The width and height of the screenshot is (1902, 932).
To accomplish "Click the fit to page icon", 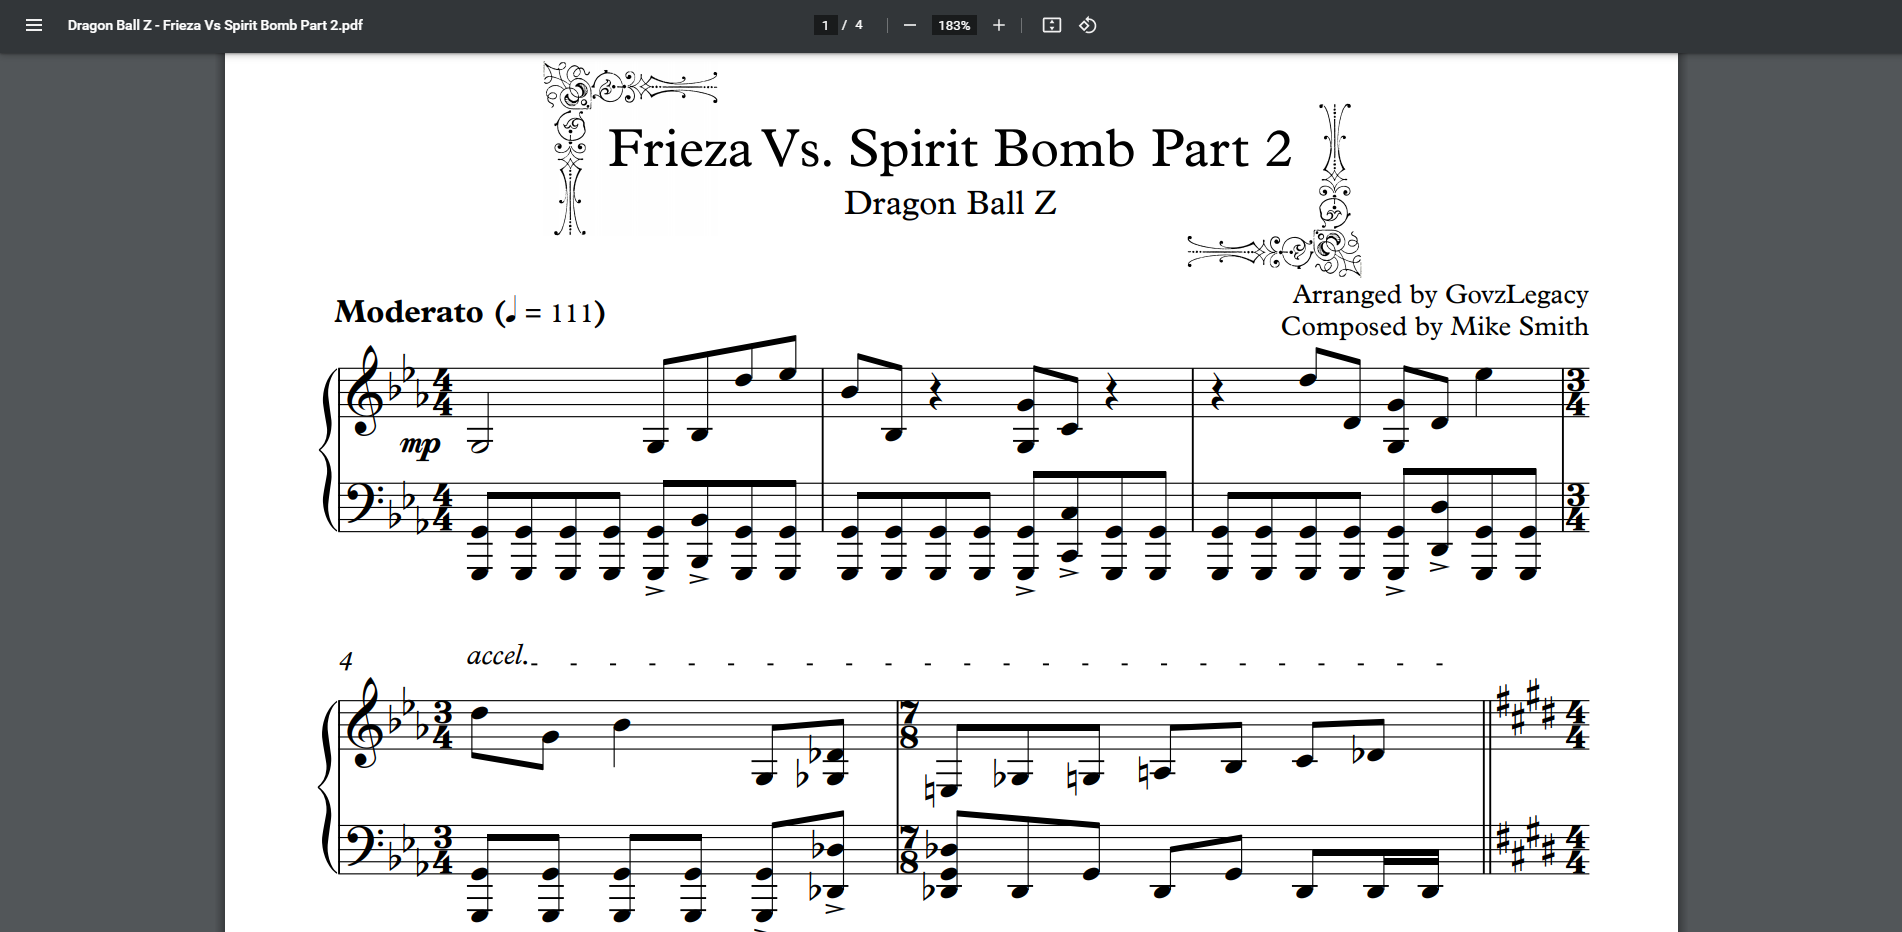I will (1051, 25).
